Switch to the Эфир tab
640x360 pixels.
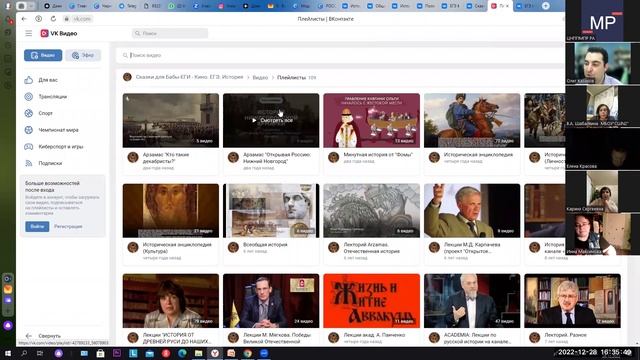(x=83, y=55)
